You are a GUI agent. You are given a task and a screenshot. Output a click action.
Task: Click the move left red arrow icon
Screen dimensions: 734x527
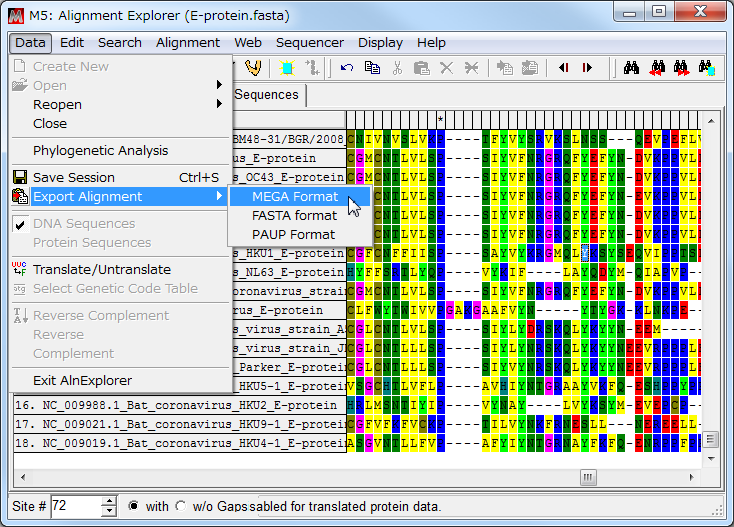pyautogui.click(x=563, y=68)
